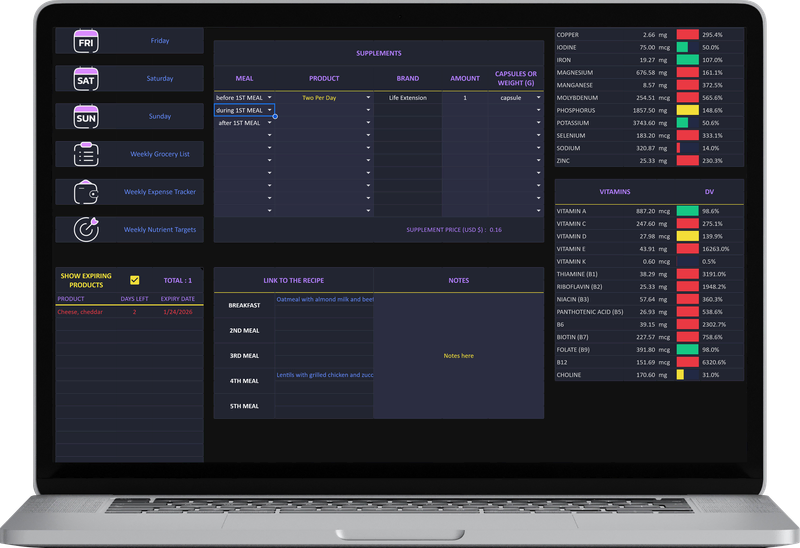Go to the Saturday sheet link
800x548 pixels.
pos(160,79)
